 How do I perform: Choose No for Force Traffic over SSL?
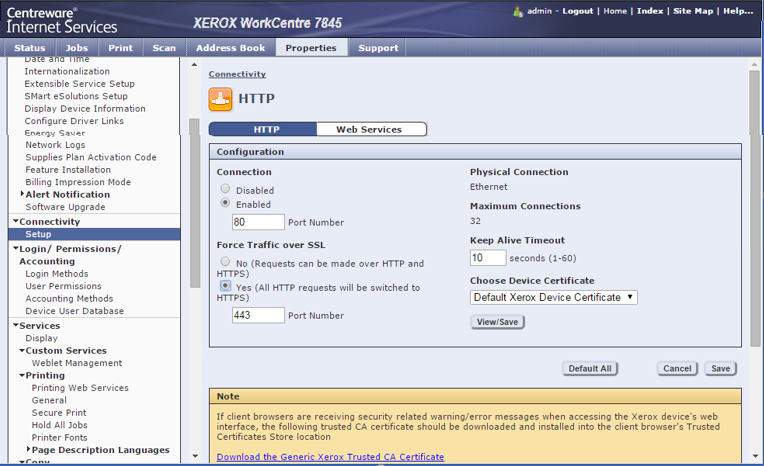pos(225,262)
